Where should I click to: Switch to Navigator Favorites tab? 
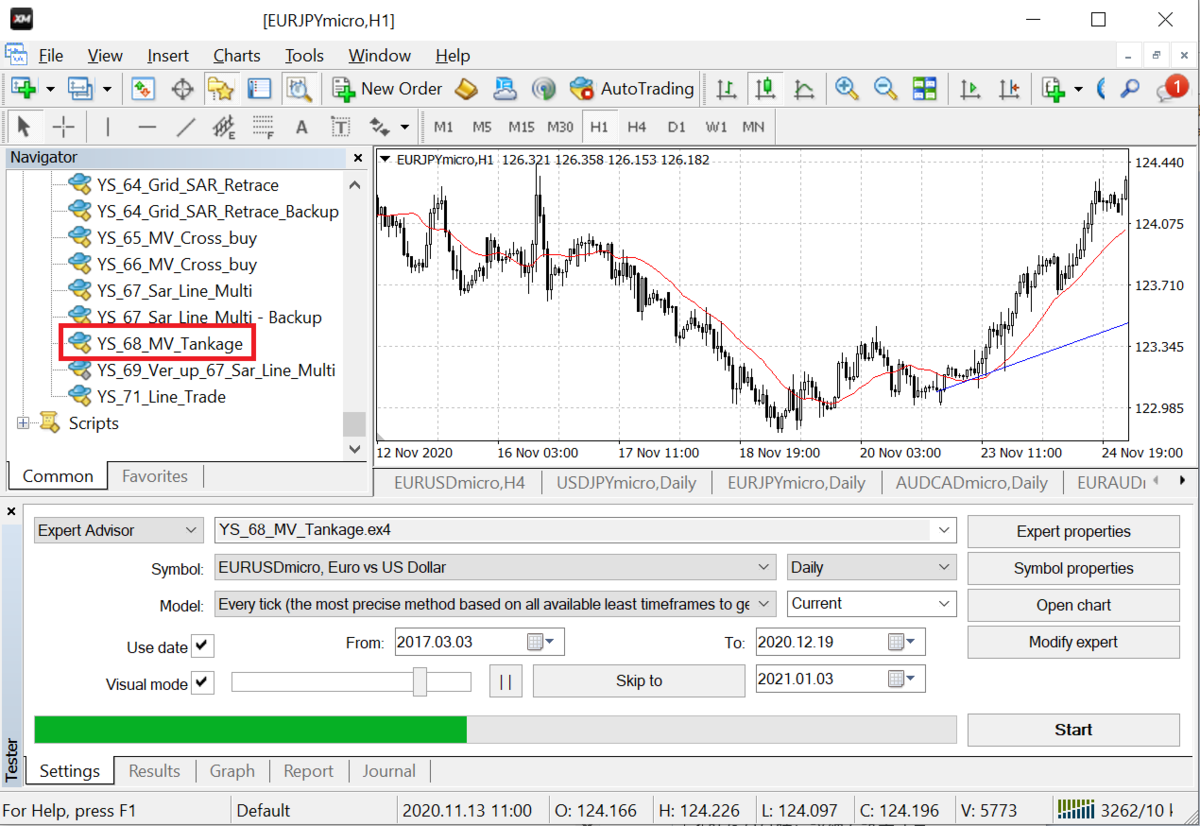click(x=155, y=476)
